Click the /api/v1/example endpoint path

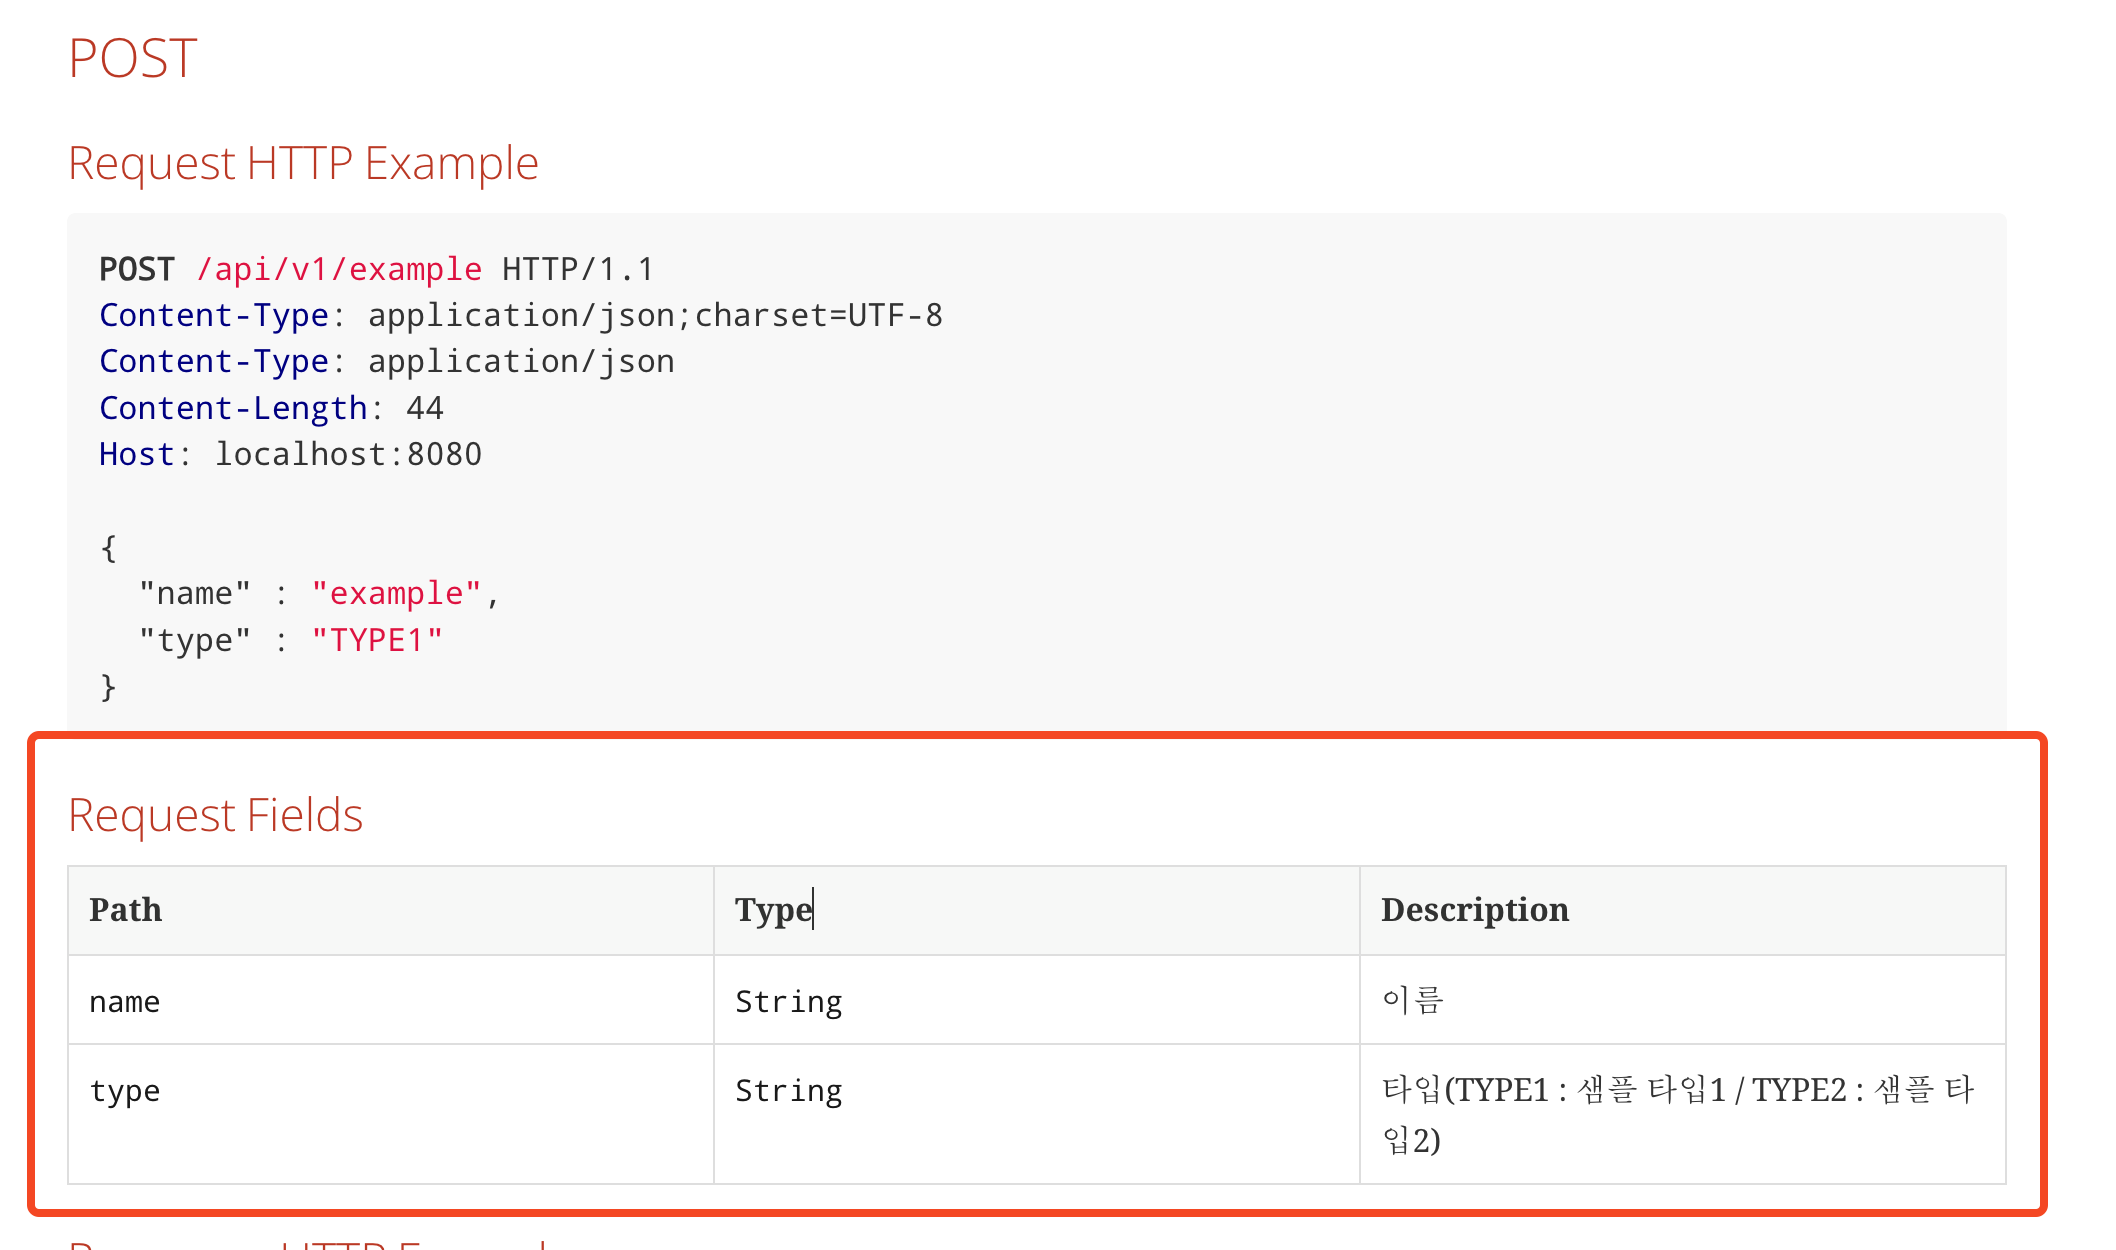click(x=339, y=268)
